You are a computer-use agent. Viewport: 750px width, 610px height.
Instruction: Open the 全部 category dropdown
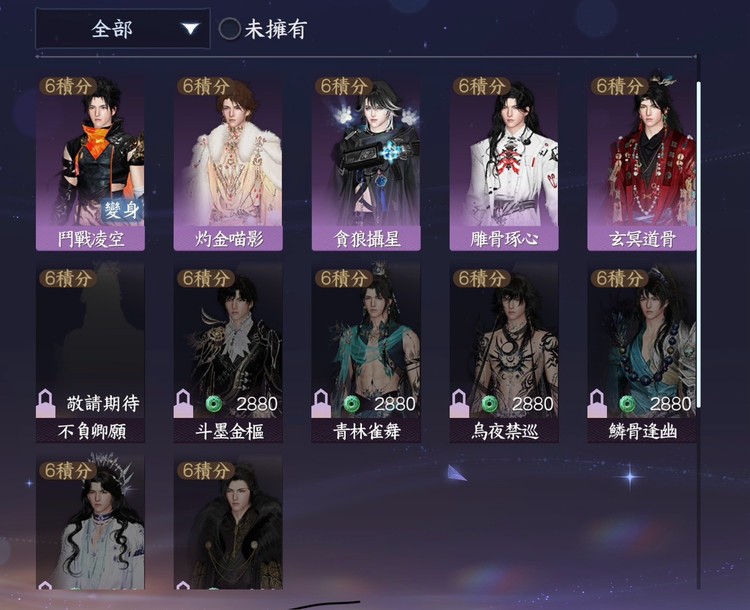[122, 29]
